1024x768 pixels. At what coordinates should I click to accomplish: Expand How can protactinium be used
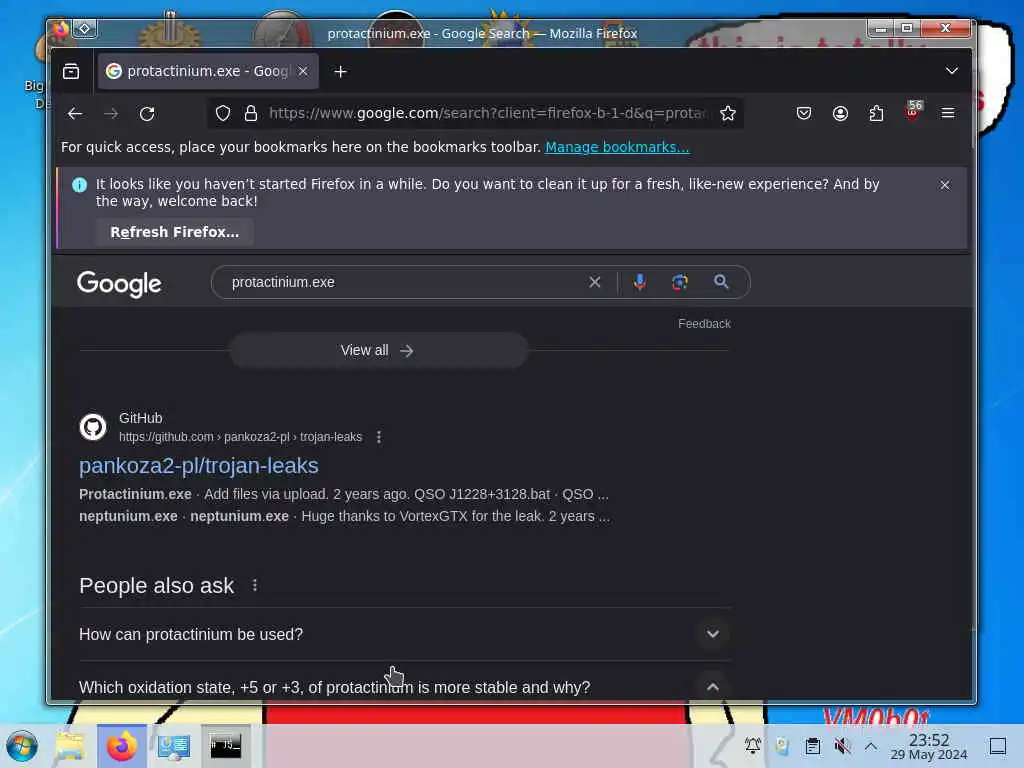(405, 634)
